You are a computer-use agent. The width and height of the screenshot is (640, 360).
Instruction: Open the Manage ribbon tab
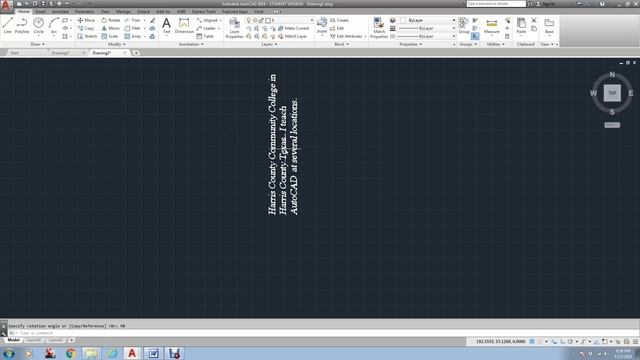coord(123,11)
